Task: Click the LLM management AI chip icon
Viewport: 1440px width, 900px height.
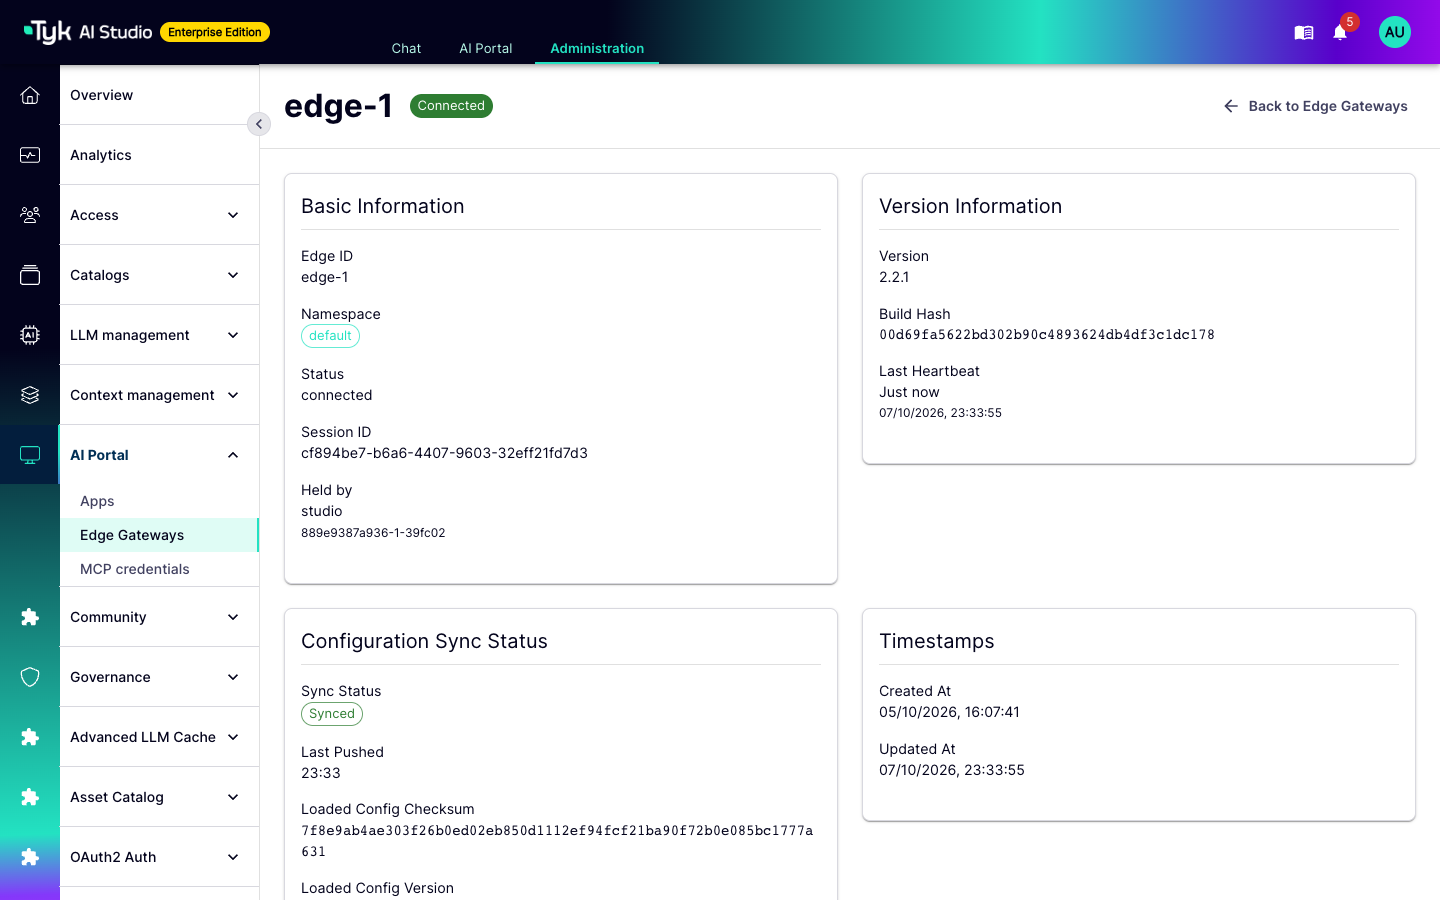Action: [x=30, y=335]
